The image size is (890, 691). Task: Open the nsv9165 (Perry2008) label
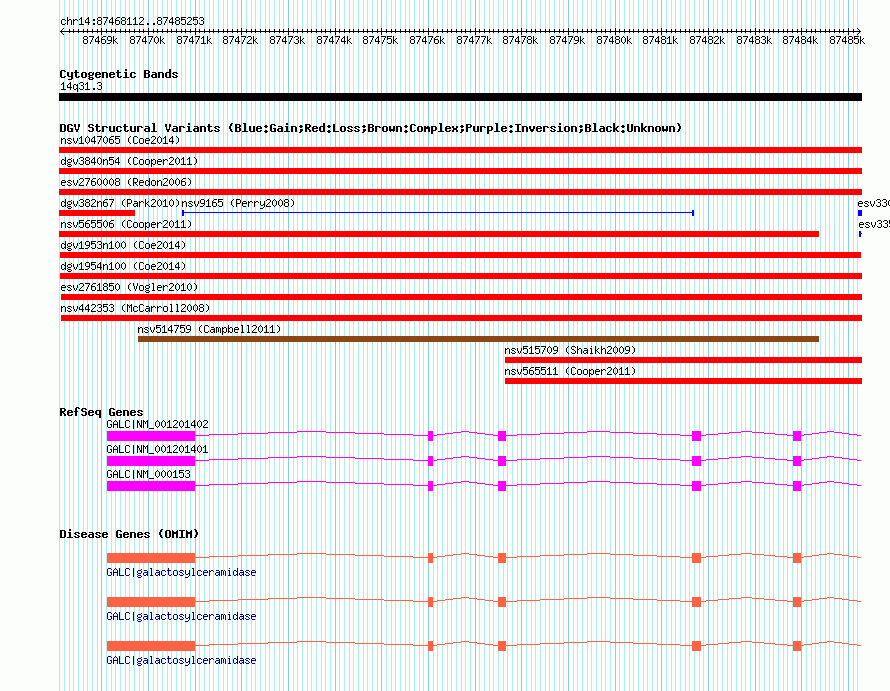pos(238,203)
